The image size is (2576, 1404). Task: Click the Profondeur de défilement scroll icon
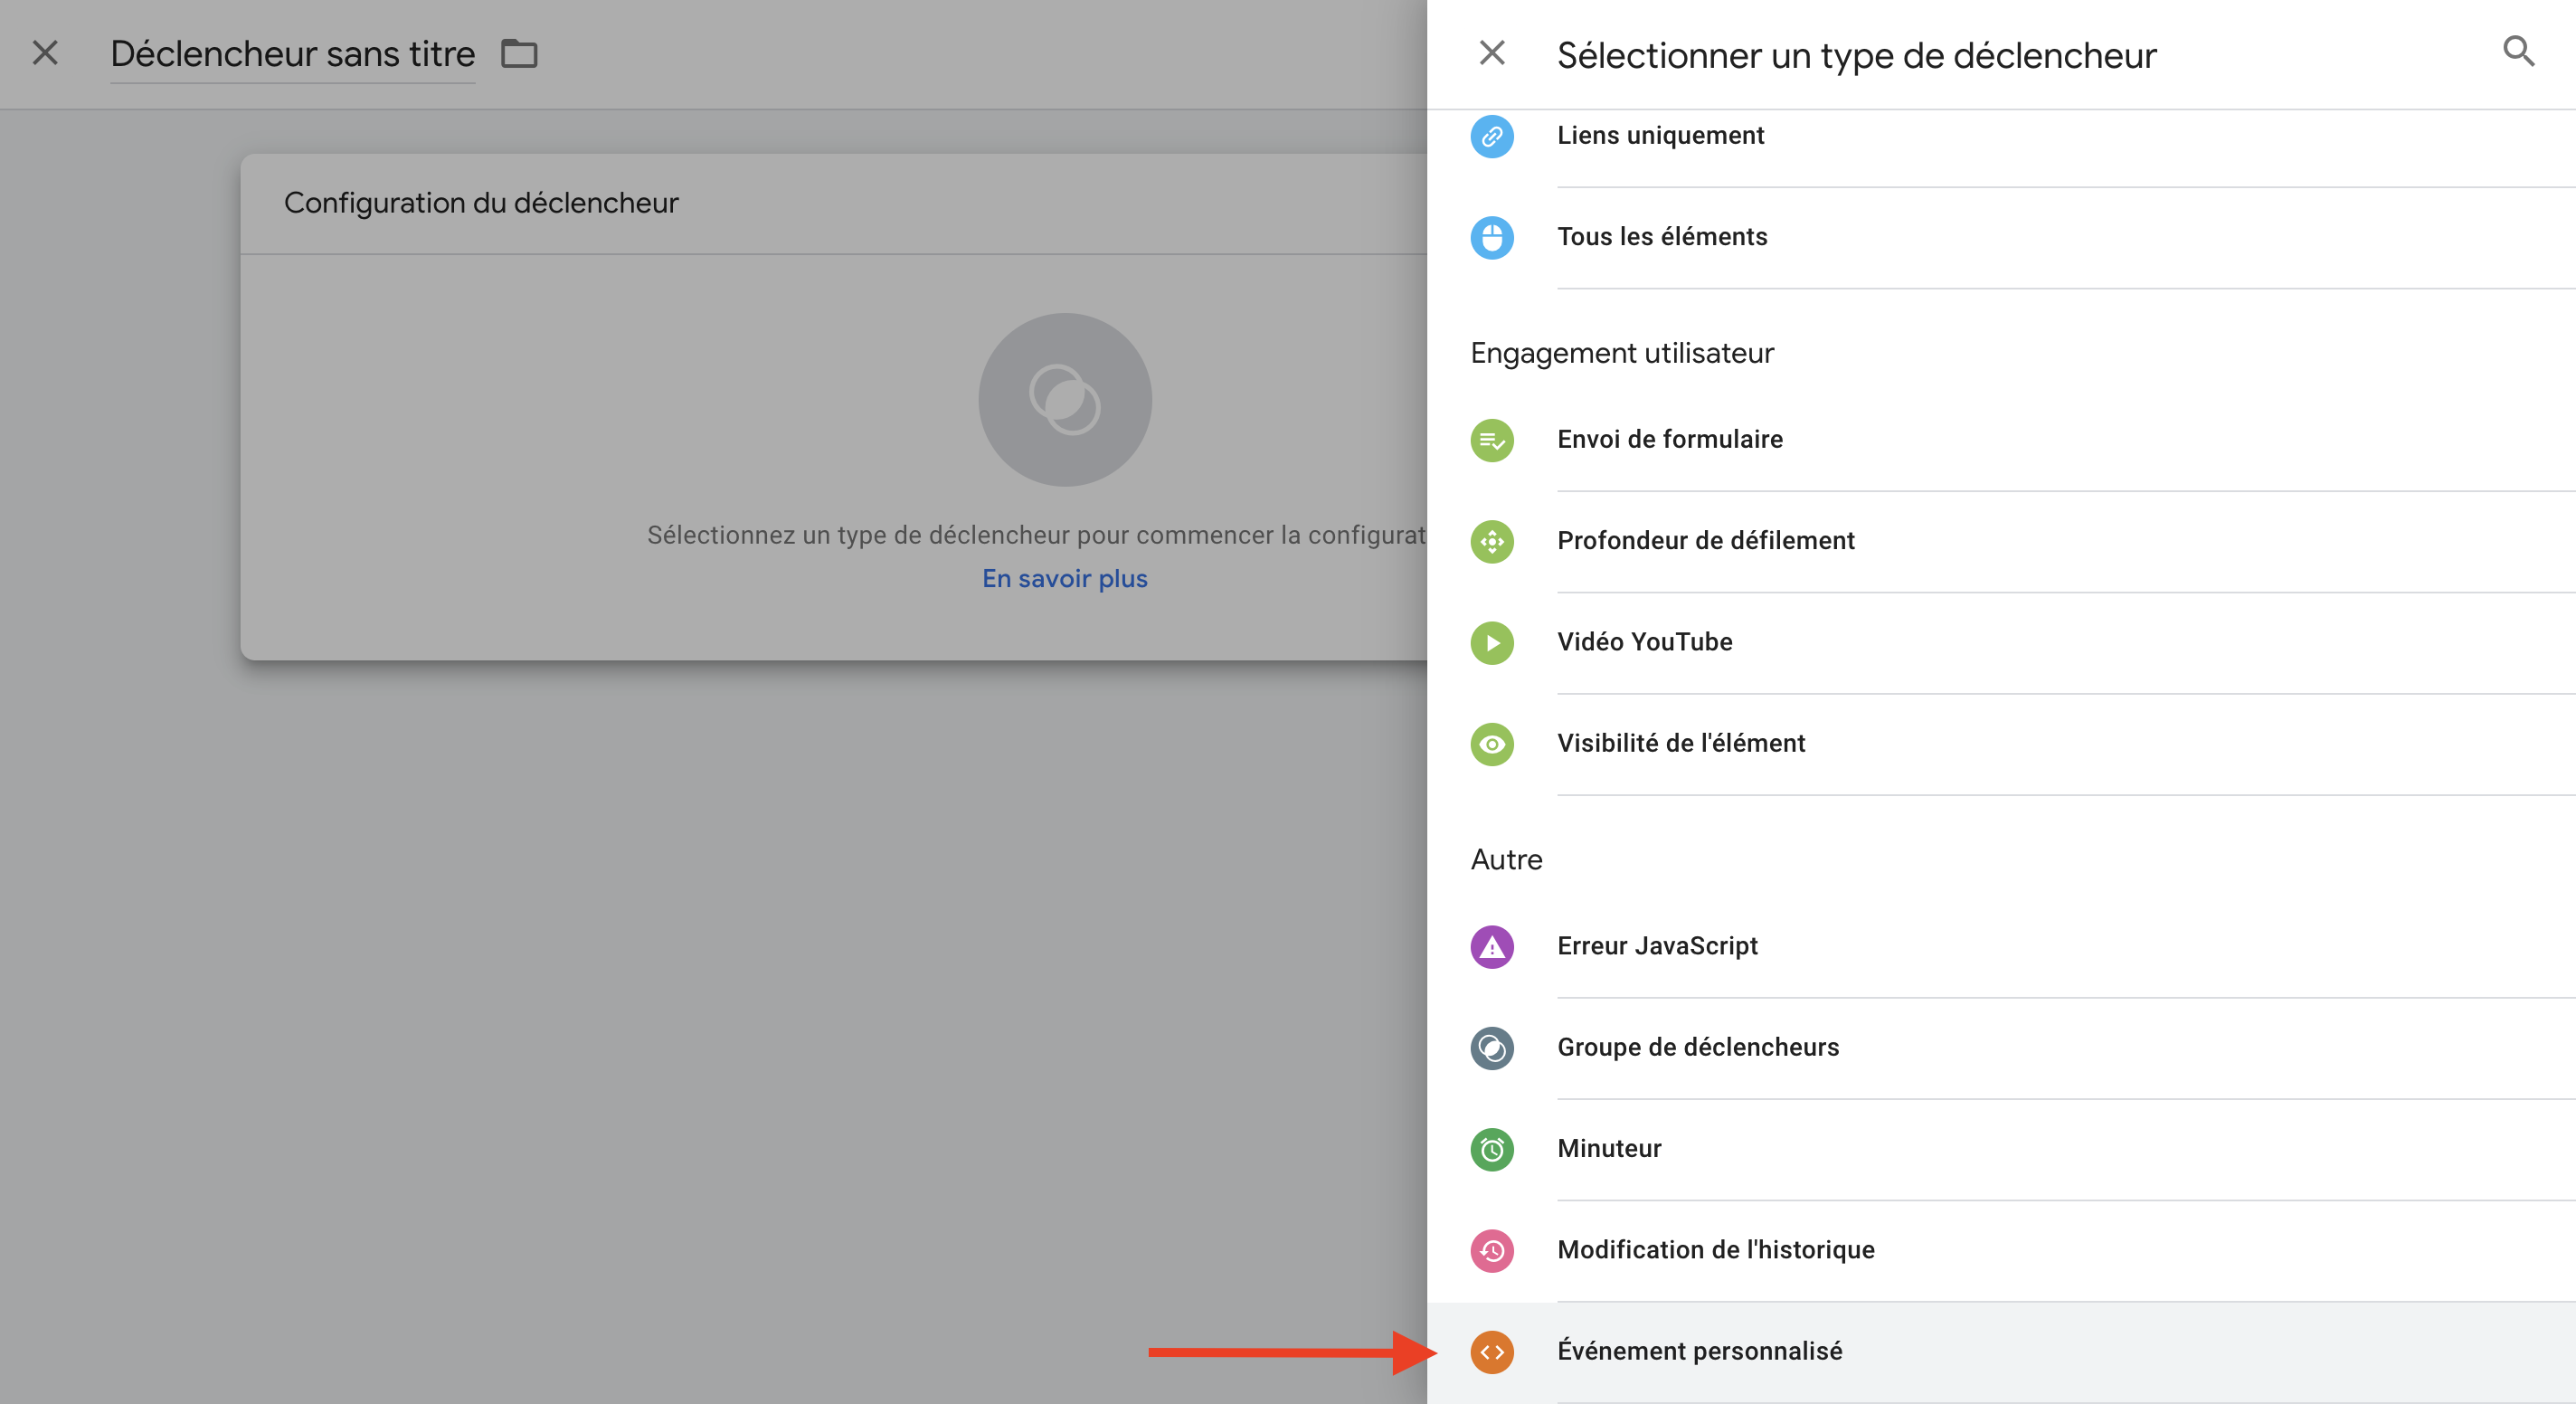click(x=1491, y=541)
